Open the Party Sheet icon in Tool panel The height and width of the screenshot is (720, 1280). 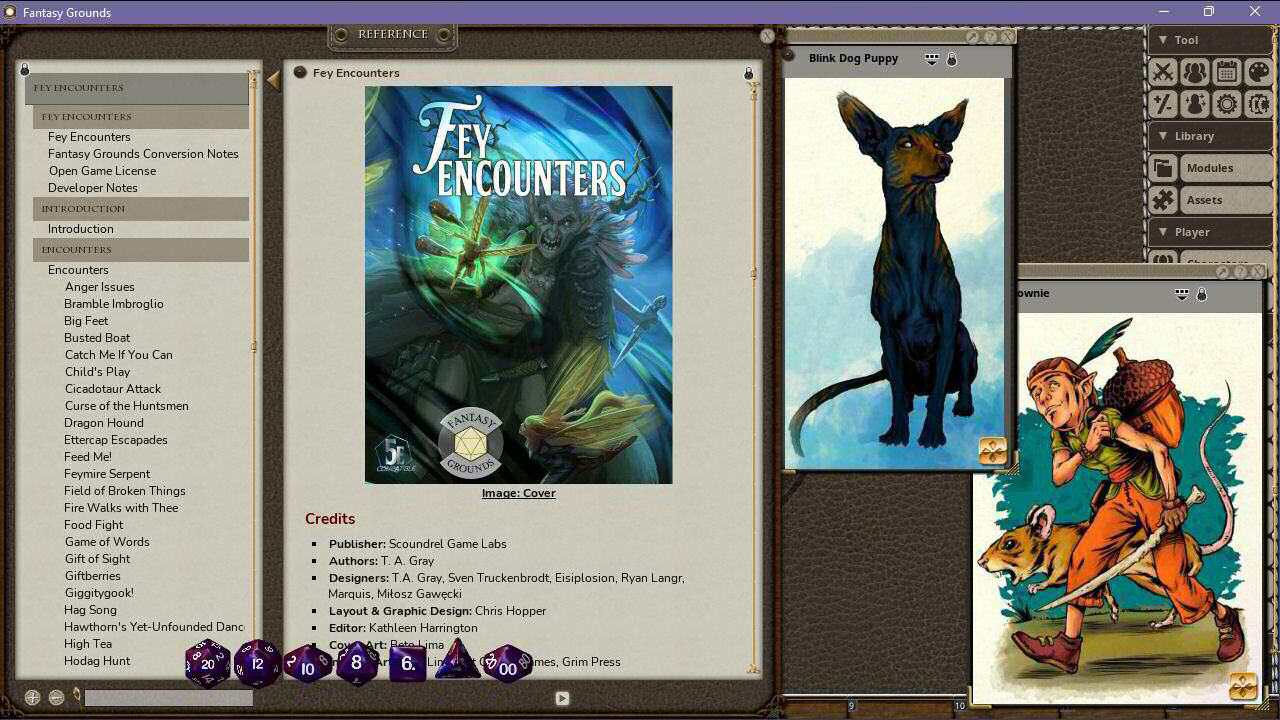click(x=1195, y=71)
